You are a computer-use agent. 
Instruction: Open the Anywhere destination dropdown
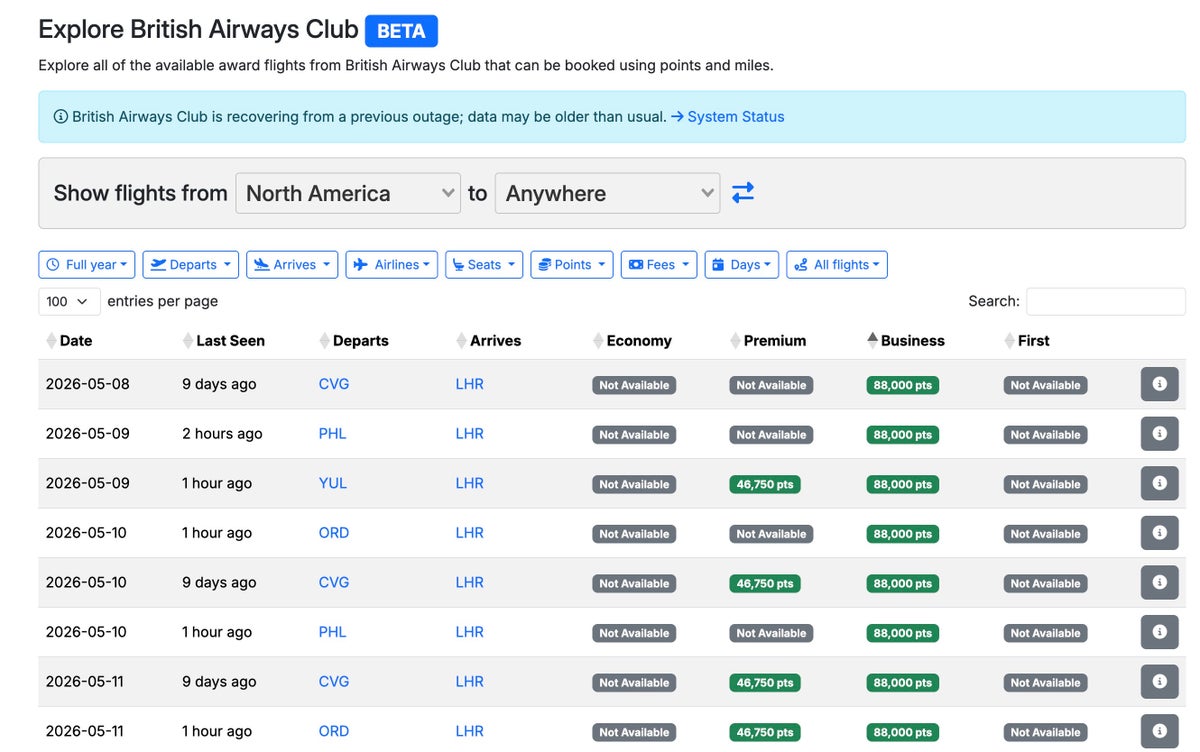point(607,193)
